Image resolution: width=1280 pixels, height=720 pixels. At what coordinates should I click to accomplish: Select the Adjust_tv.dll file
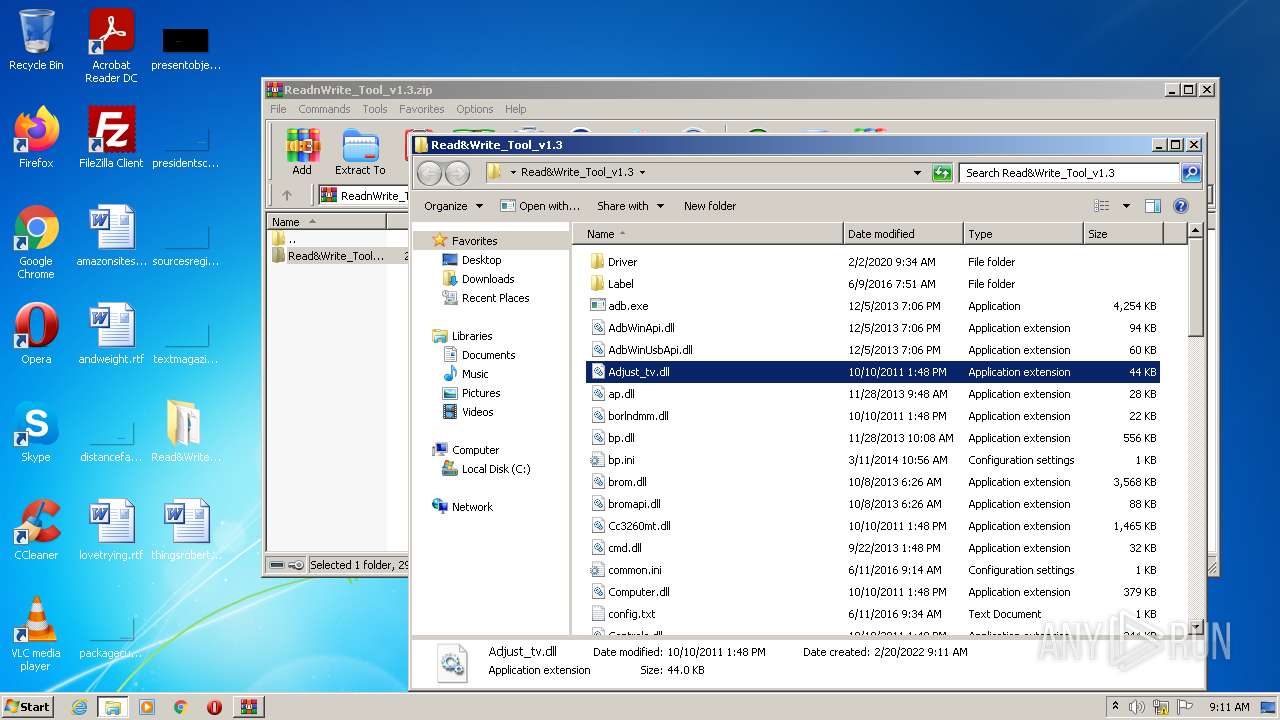click(872, 372)
